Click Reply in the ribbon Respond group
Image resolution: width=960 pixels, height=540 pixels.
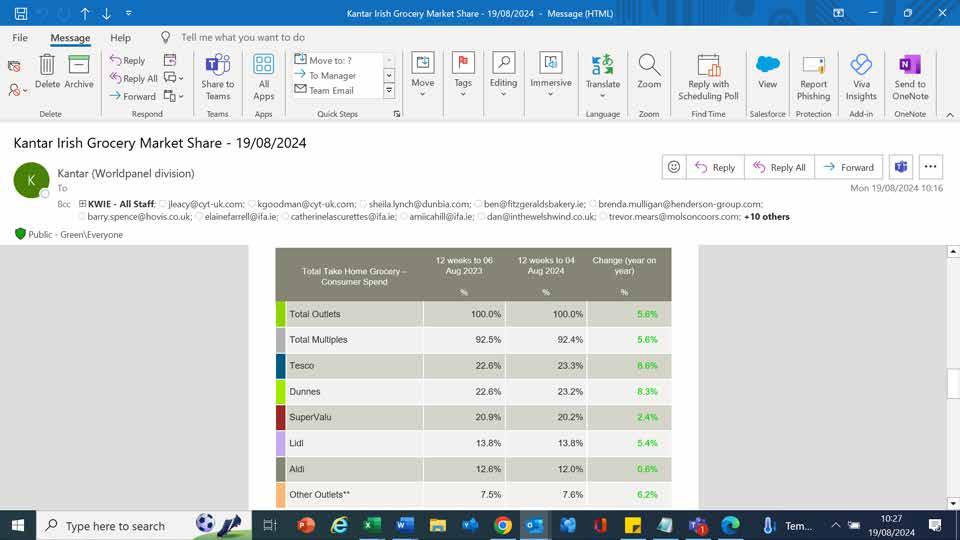127,60
